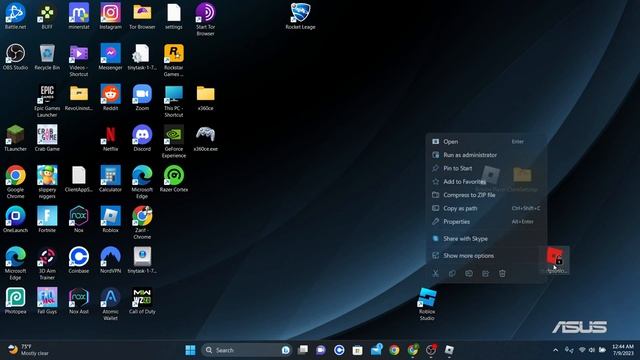The image size is (640, 360).
Task: Open the Wi-Fi network tray icon
Action: [582, 350]
